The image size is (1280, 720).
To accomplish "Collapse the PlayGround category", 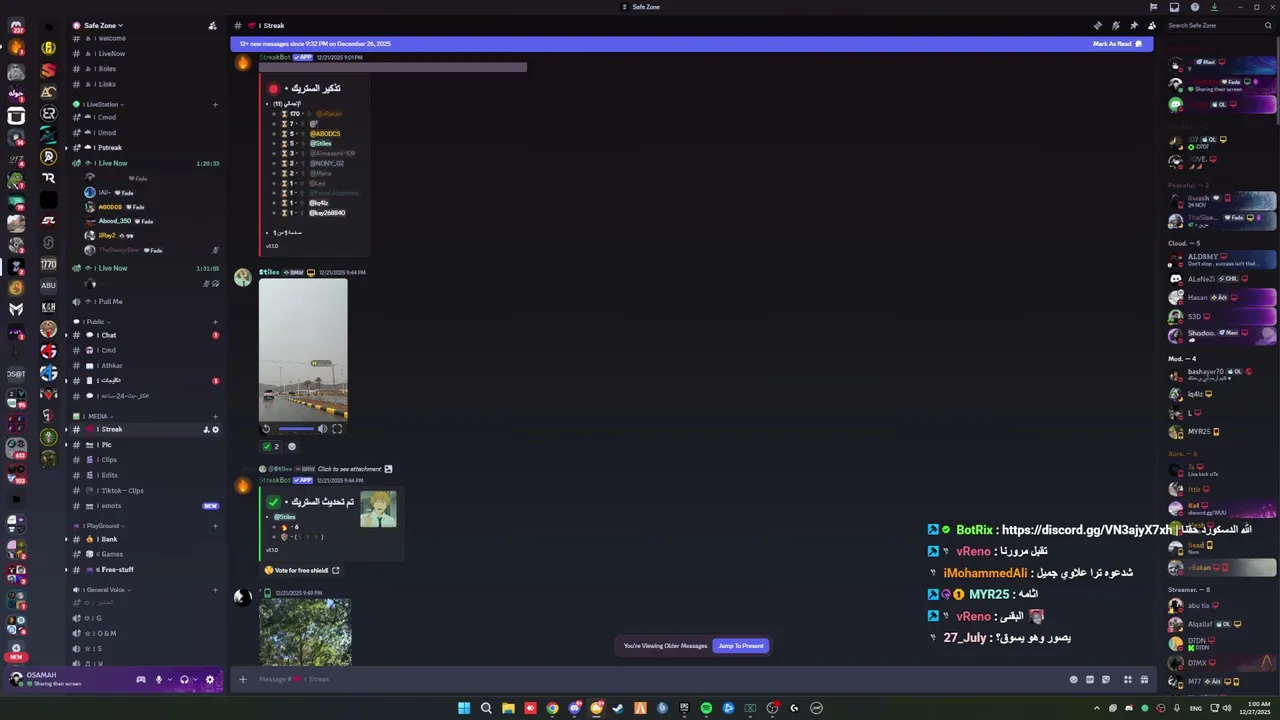I will pyautogui.click(x=101, y=525).
